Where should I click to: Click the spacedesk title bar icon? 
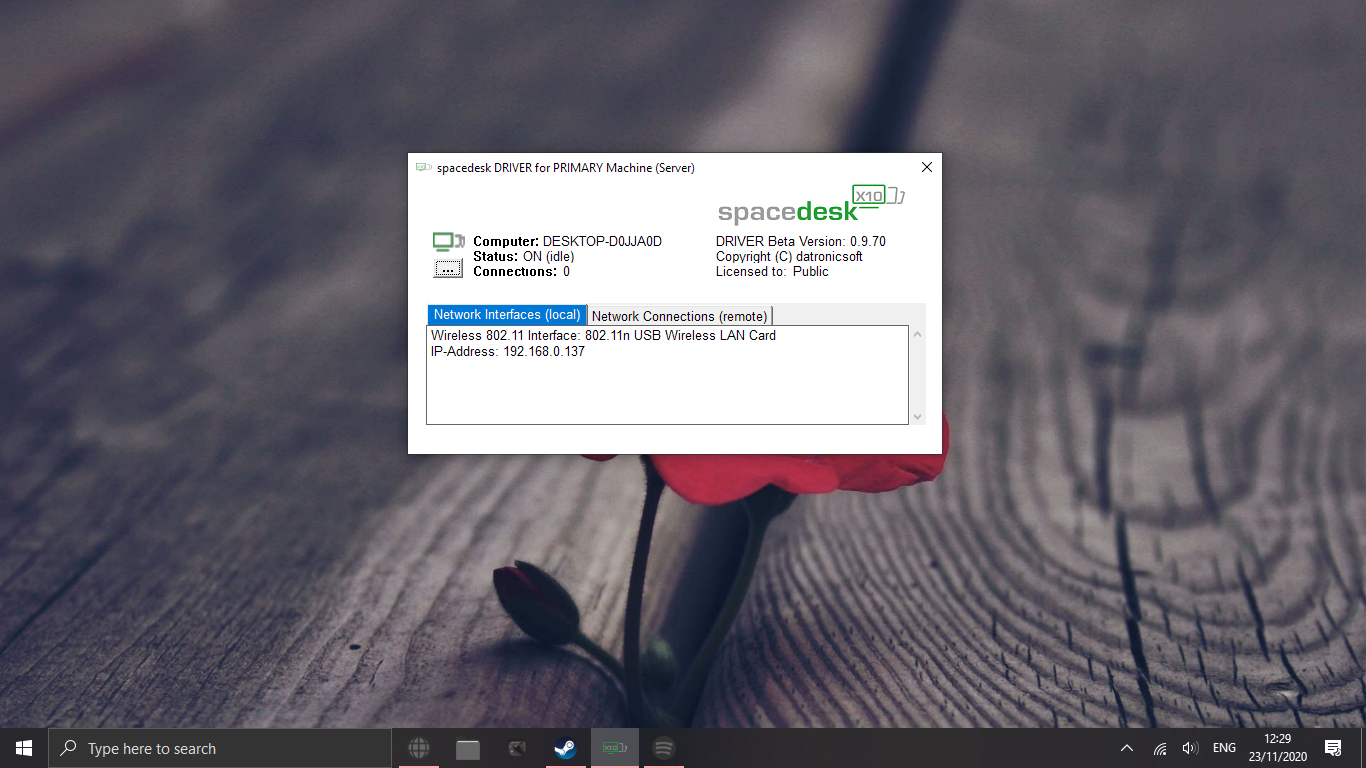[424, 167]
